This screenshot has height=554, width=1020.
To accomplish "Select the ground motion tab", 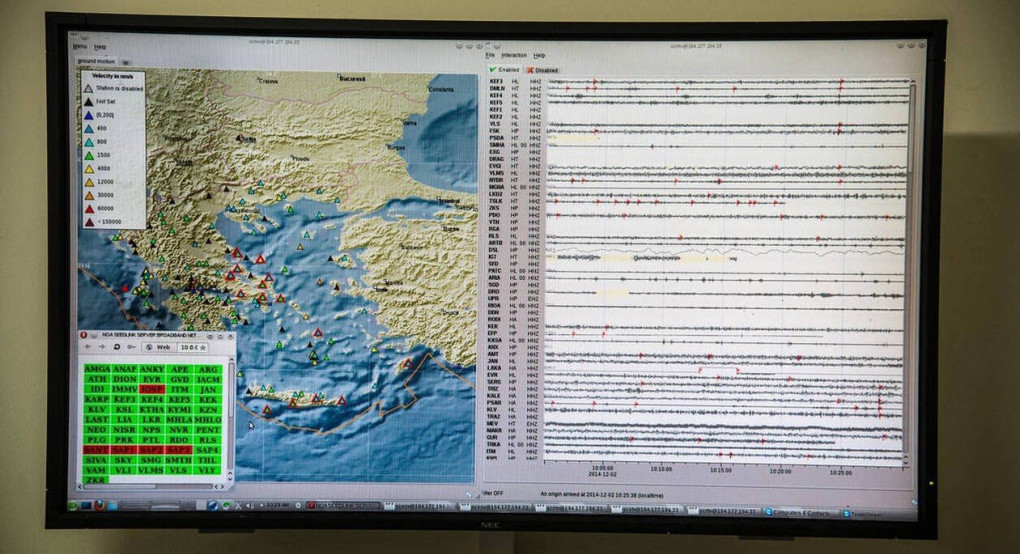I will (x=96, y=61).
